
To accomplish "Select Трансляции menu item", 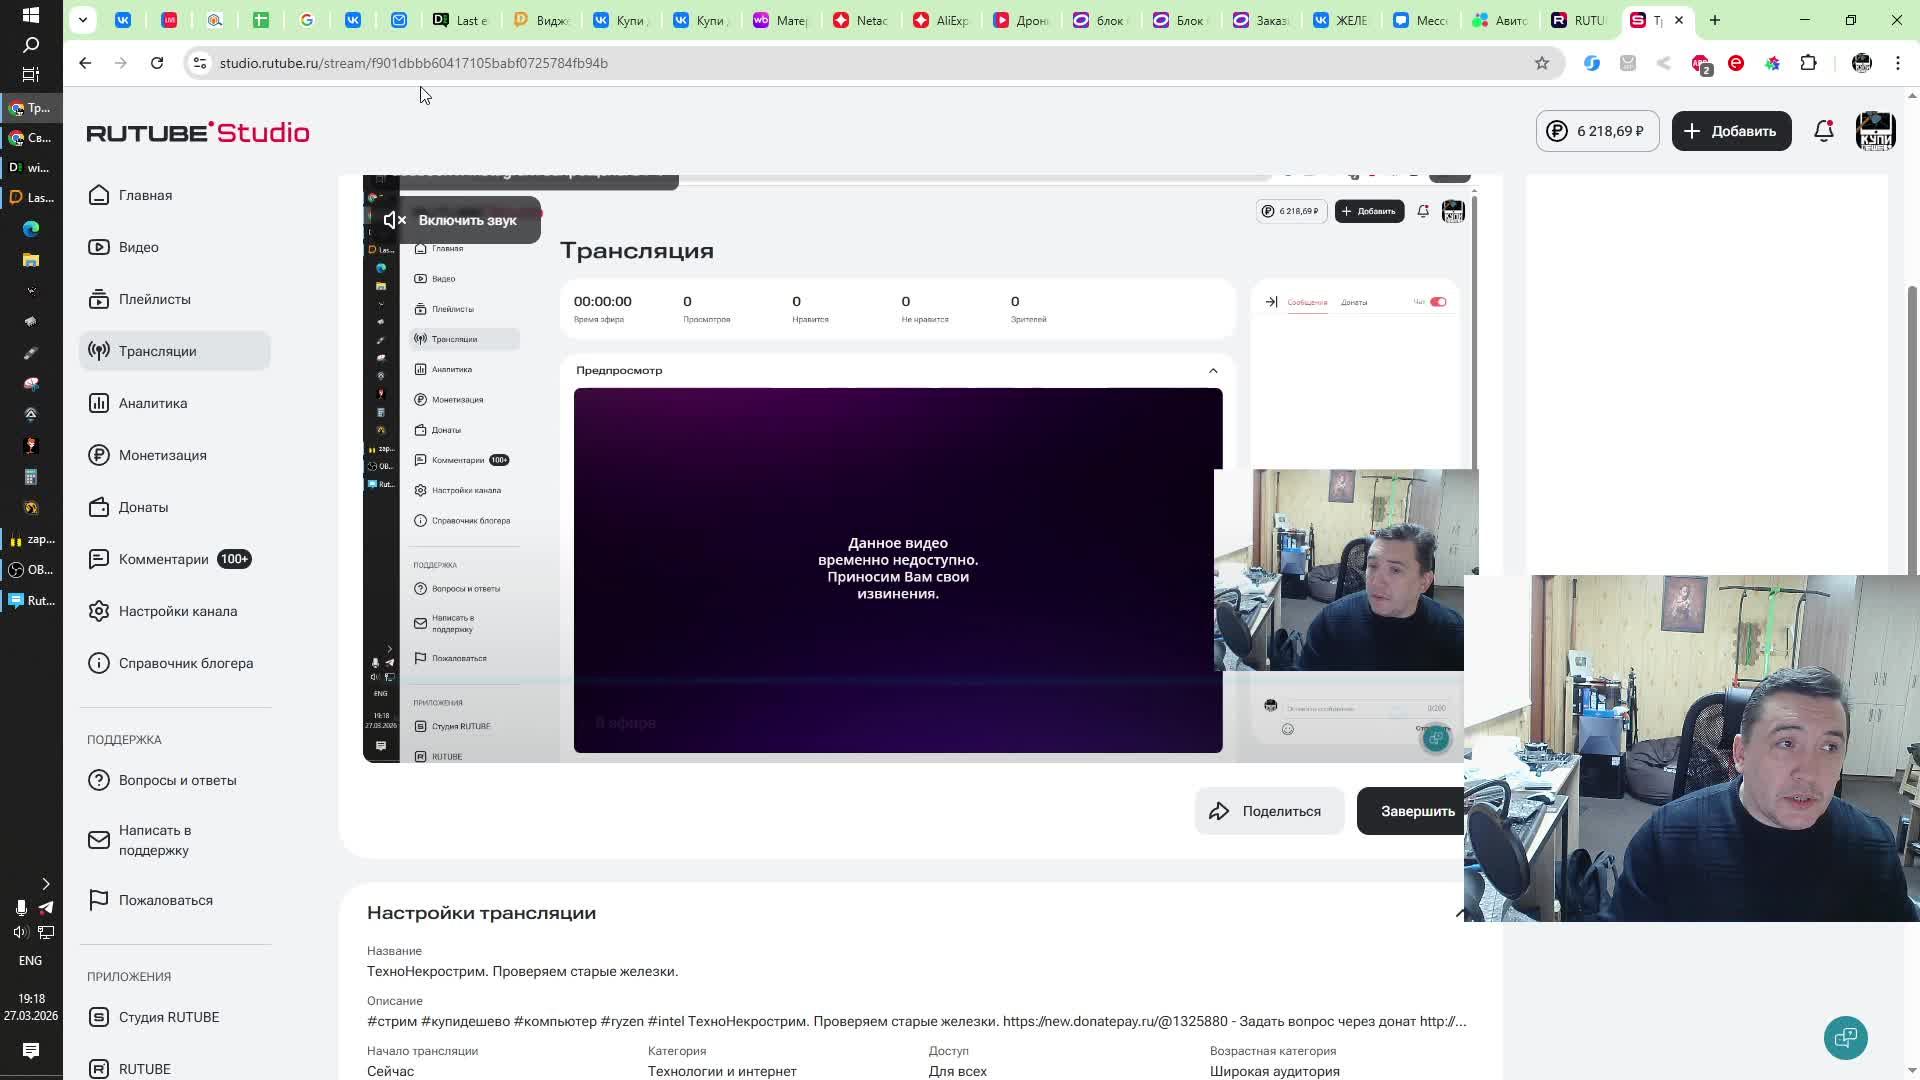I will pyautogui.click(x=157, y=351).
